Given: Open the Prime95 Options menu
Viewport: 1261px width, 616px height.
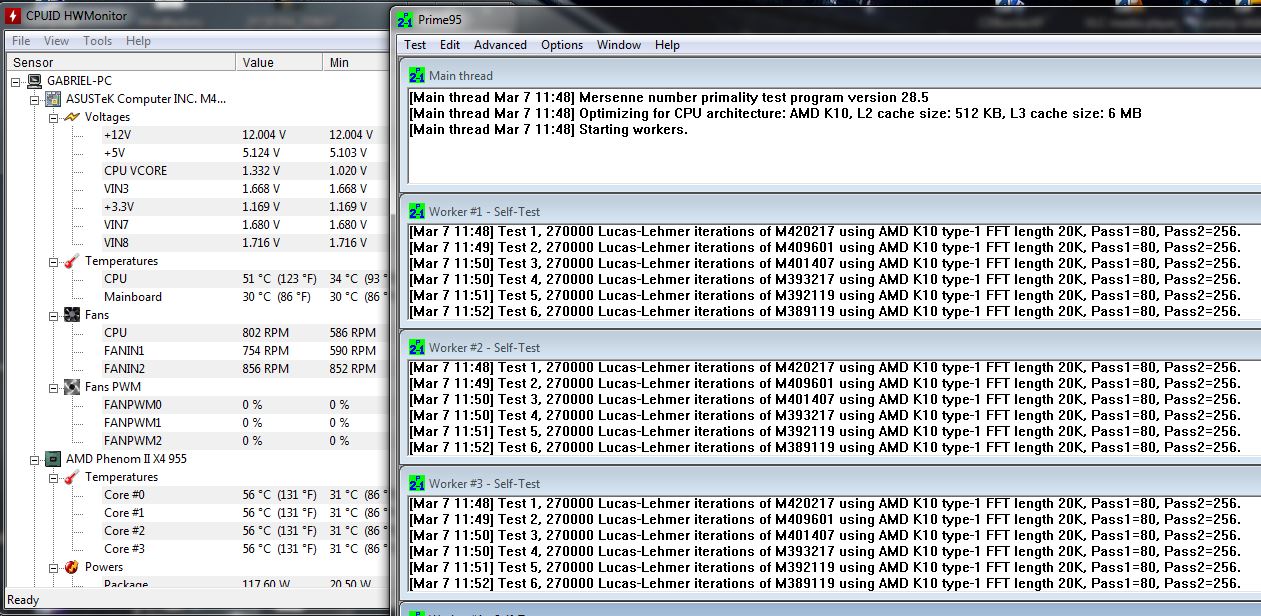Looking at the screenshot, I should (x=562, y=45).
